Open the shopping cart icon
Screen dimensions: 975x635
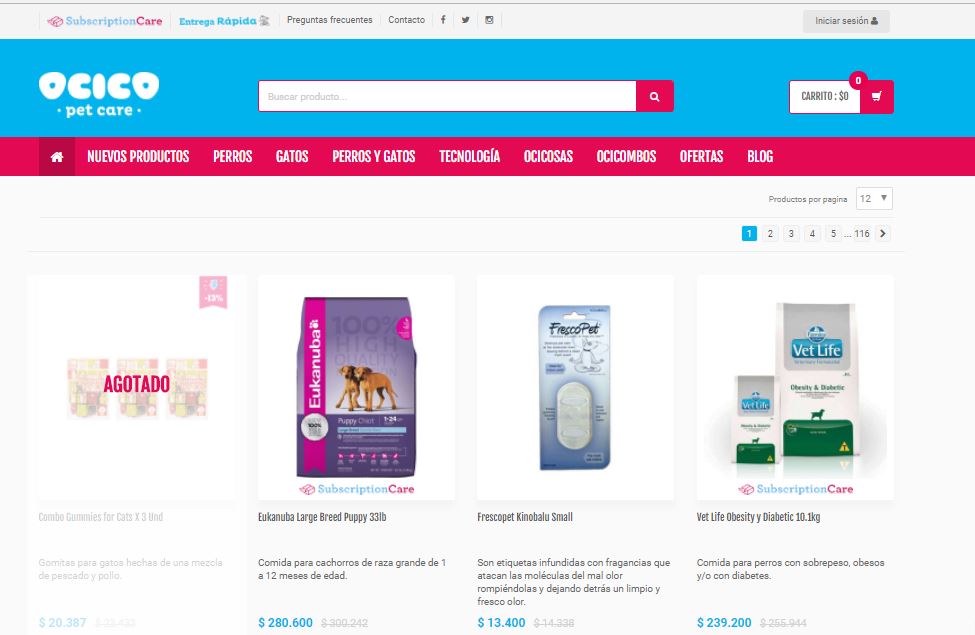pyautogui.click(x=877, y=96)
